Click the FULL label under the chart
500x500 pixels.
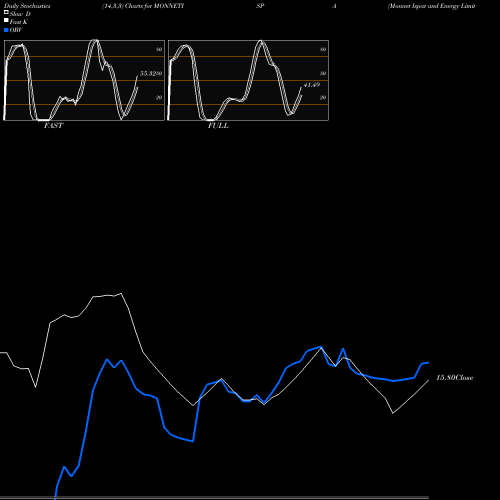pyautogui.click(x=218, y=126)
